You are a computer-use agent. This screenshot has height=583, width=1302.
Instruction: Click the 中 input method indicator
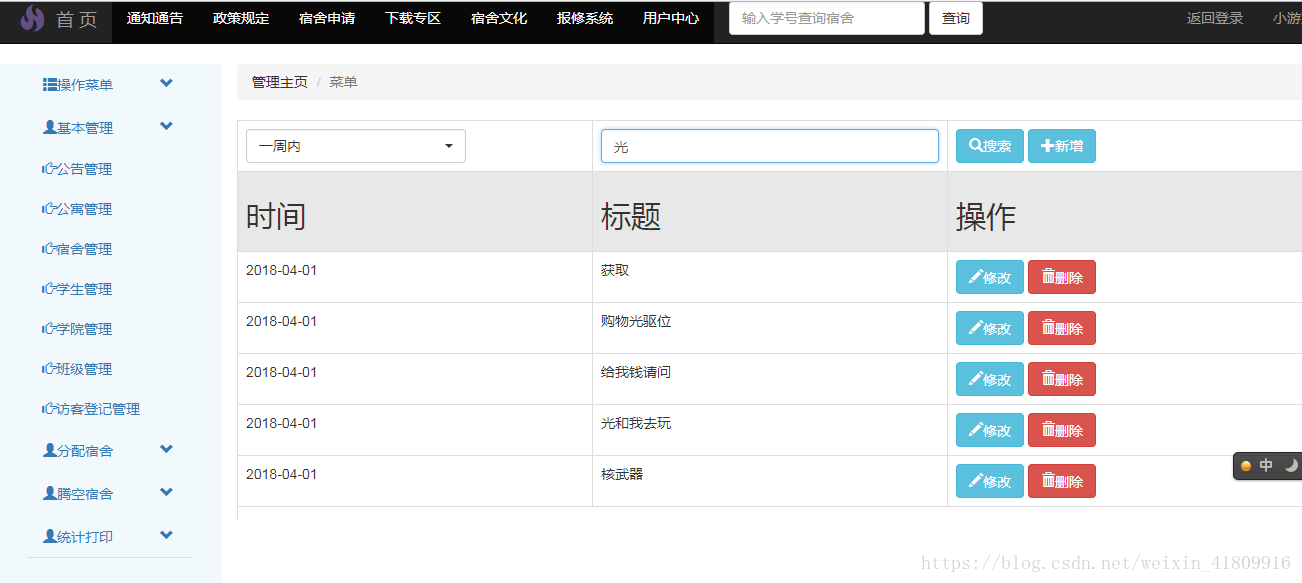(1266, 466)
